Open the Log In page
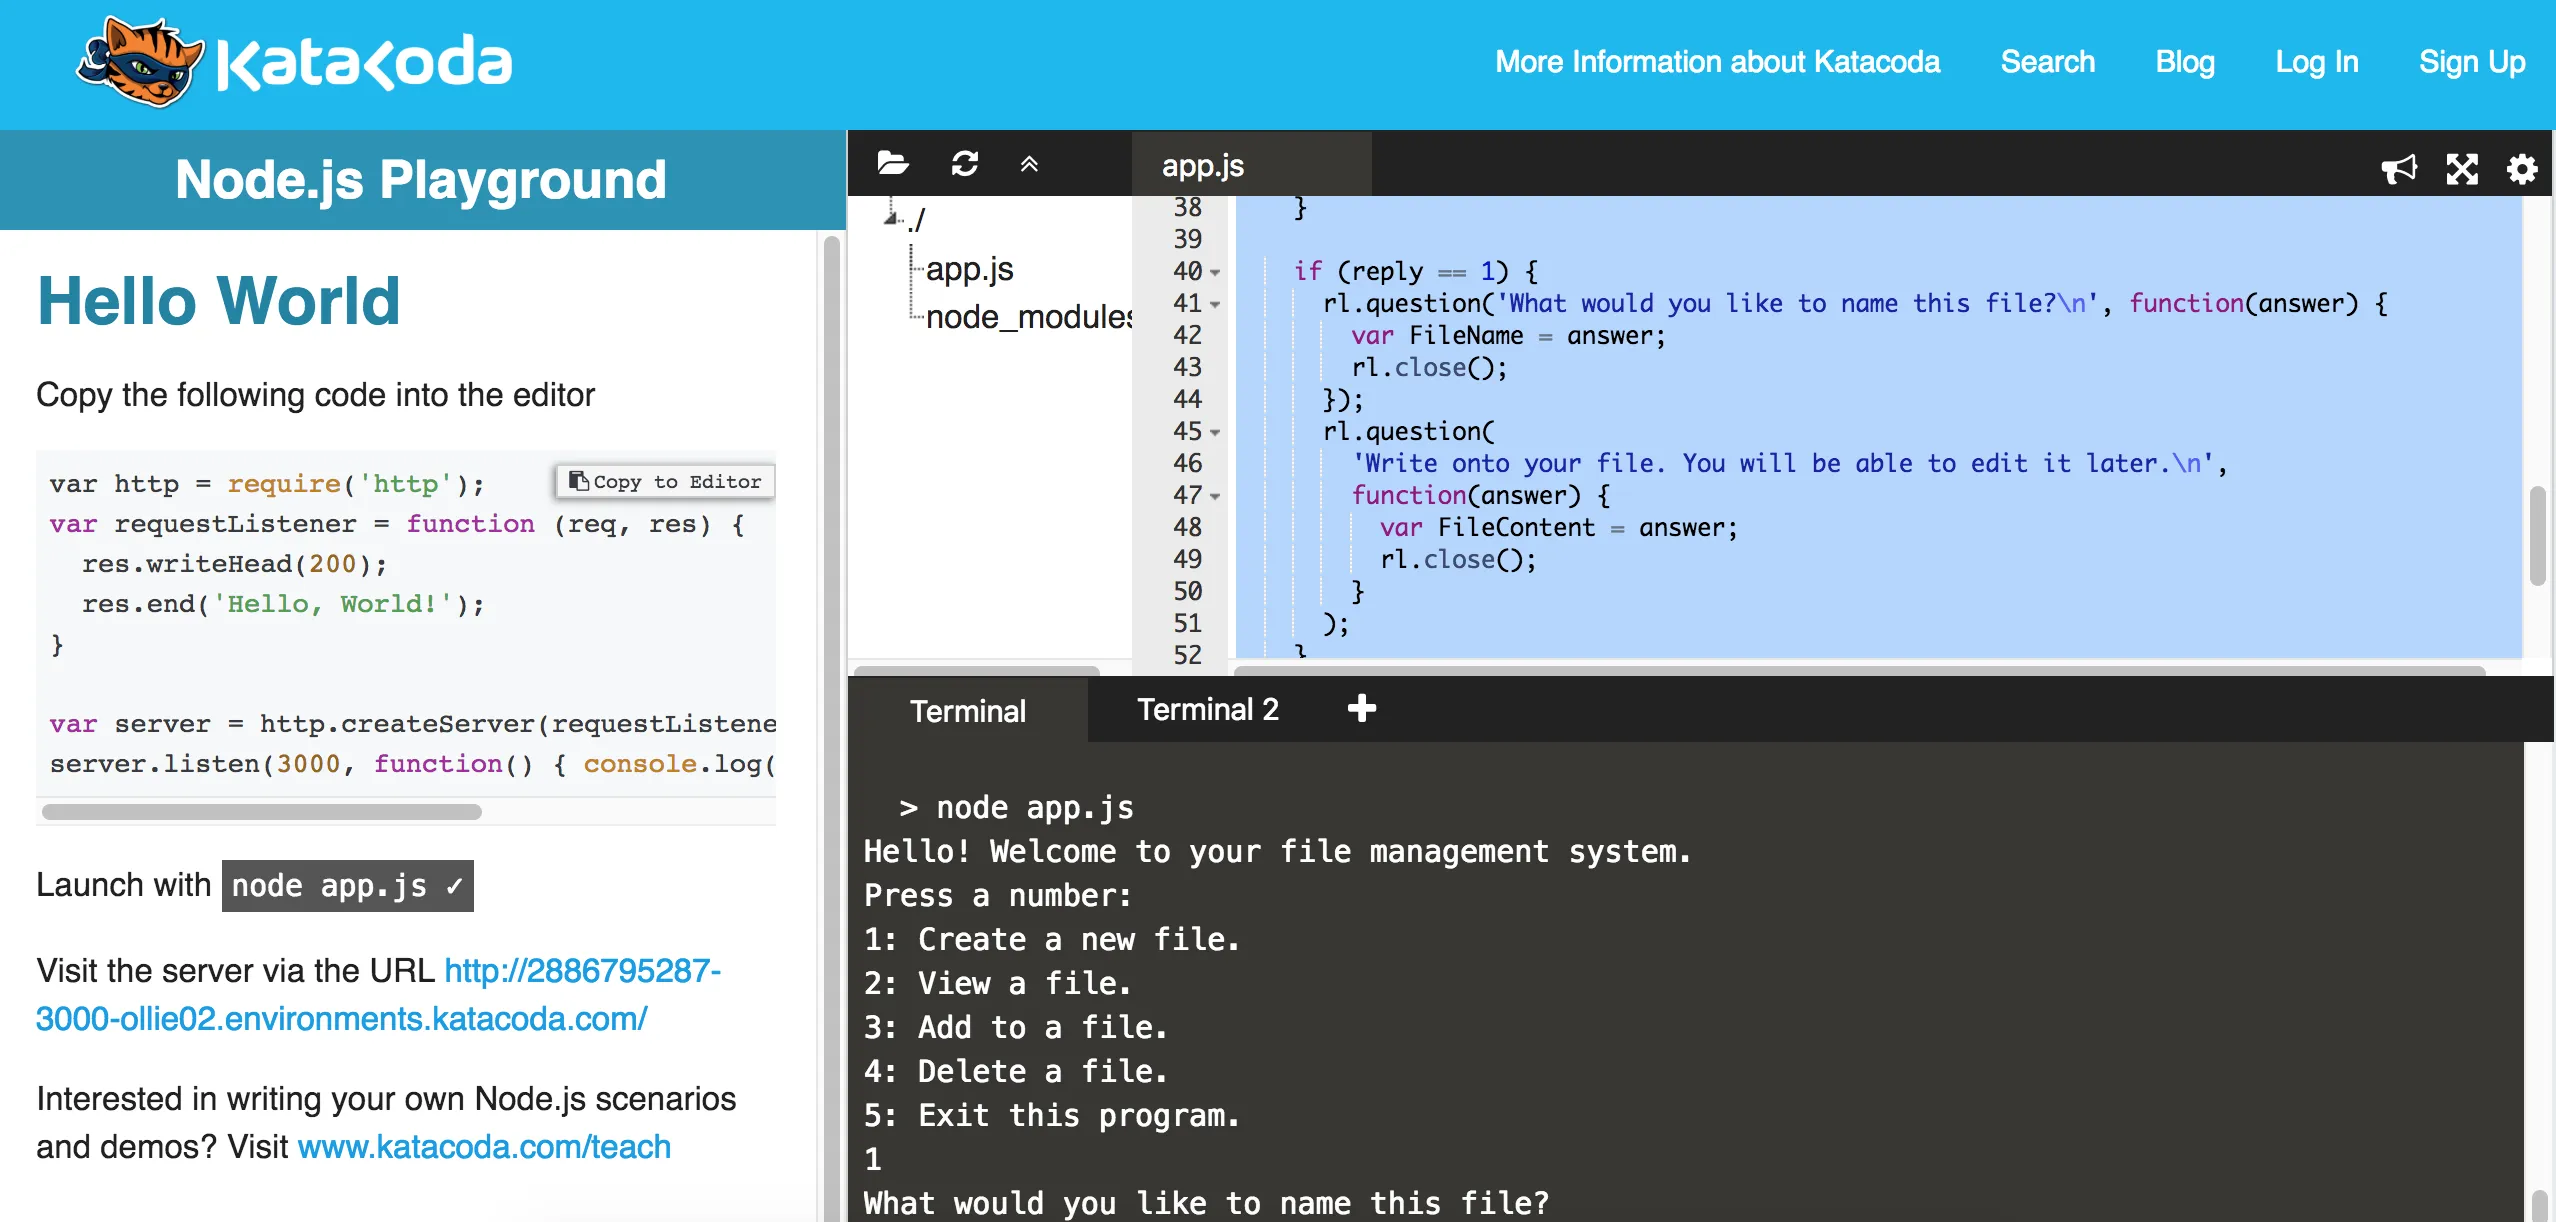The width and height of the screenshot is (2556, 1222). click(x=2316, y=62)
